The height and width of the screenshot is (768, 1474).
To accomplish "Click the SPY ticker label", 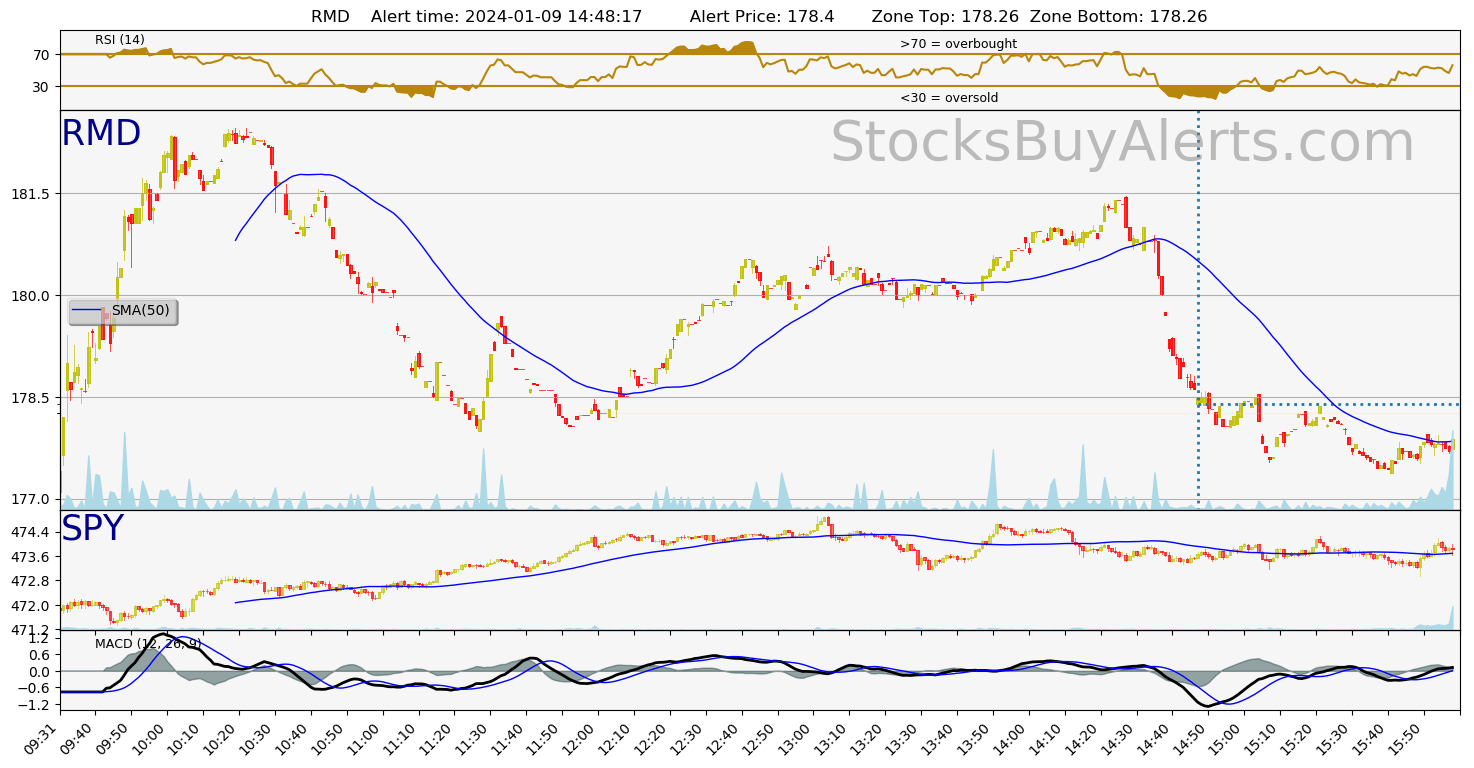I will pyautogui.click(x=92, y=529).
